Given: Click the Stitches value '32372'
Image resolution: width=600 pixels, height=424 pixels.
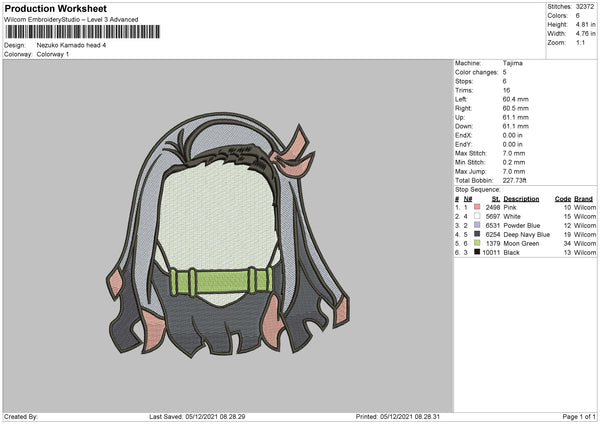Looking at the screenshot, I should 585,7.
